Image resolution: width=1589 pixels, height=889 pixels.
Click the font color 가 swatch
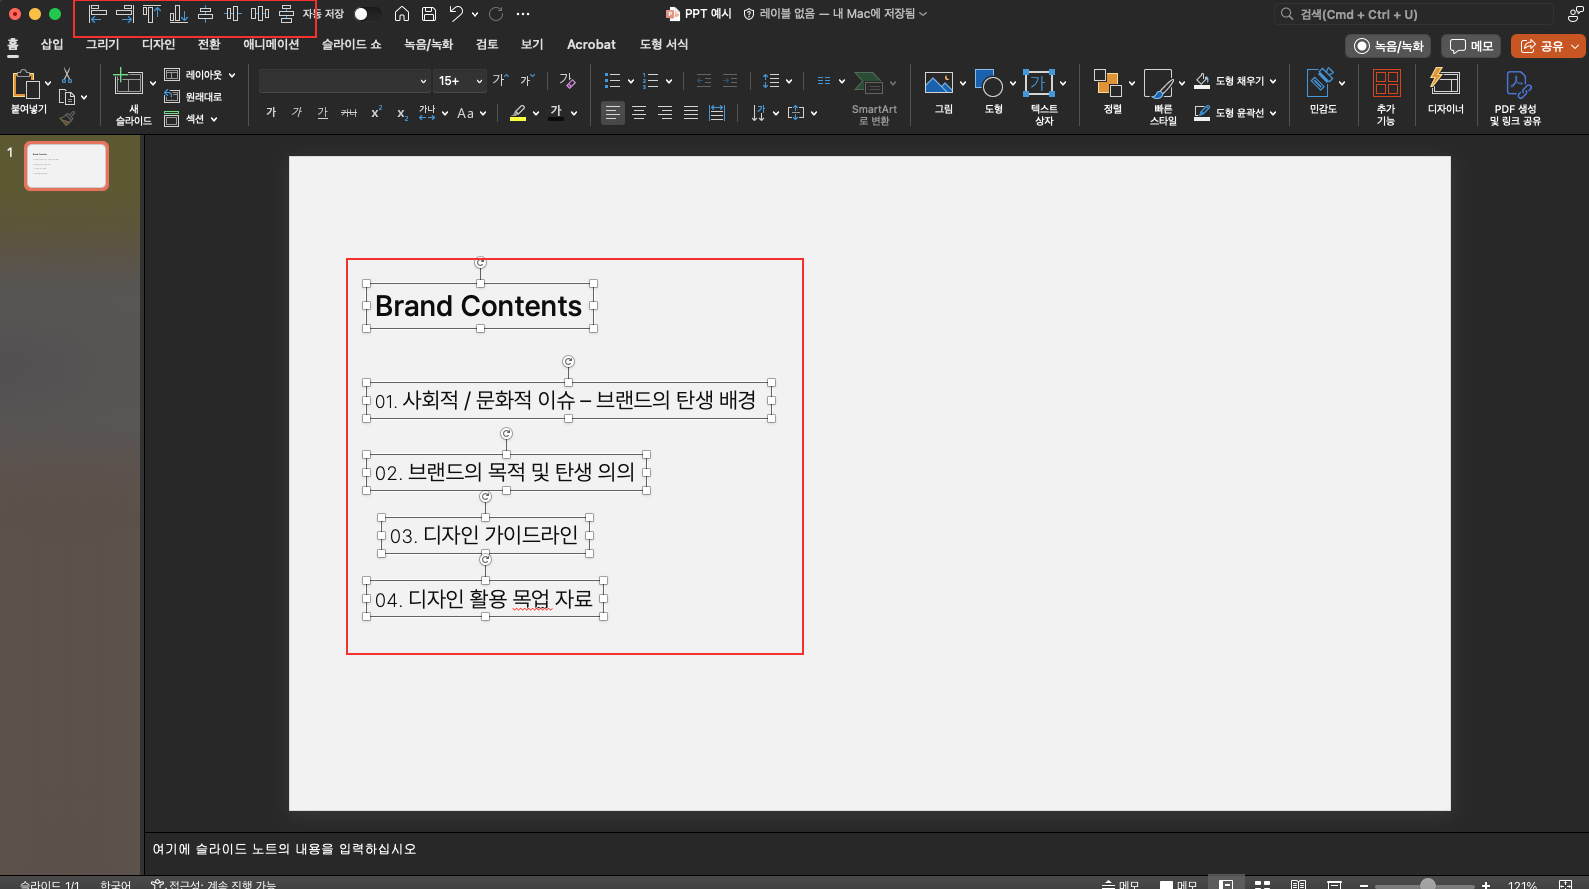coord(556,113)
